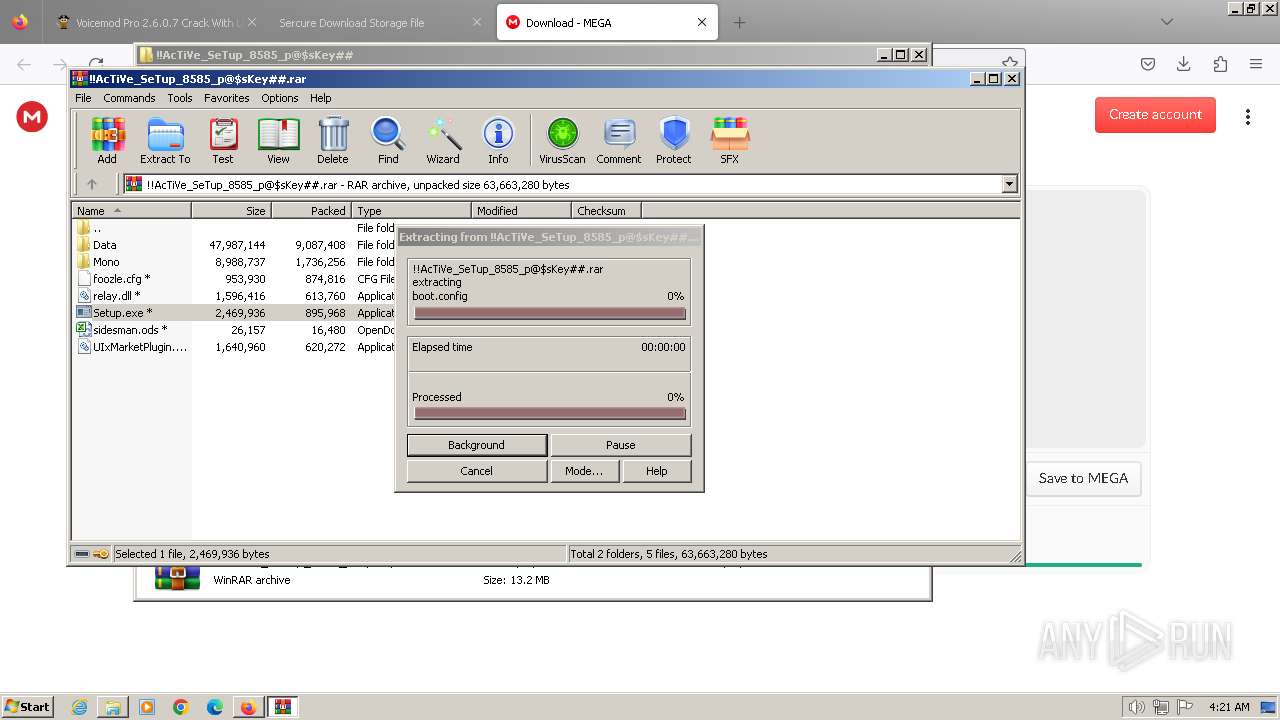Image resolution: width=1280 pixels, height=720 pixels.
Task: Go up one folder level arrow
Action: click(x=92, y=184)
